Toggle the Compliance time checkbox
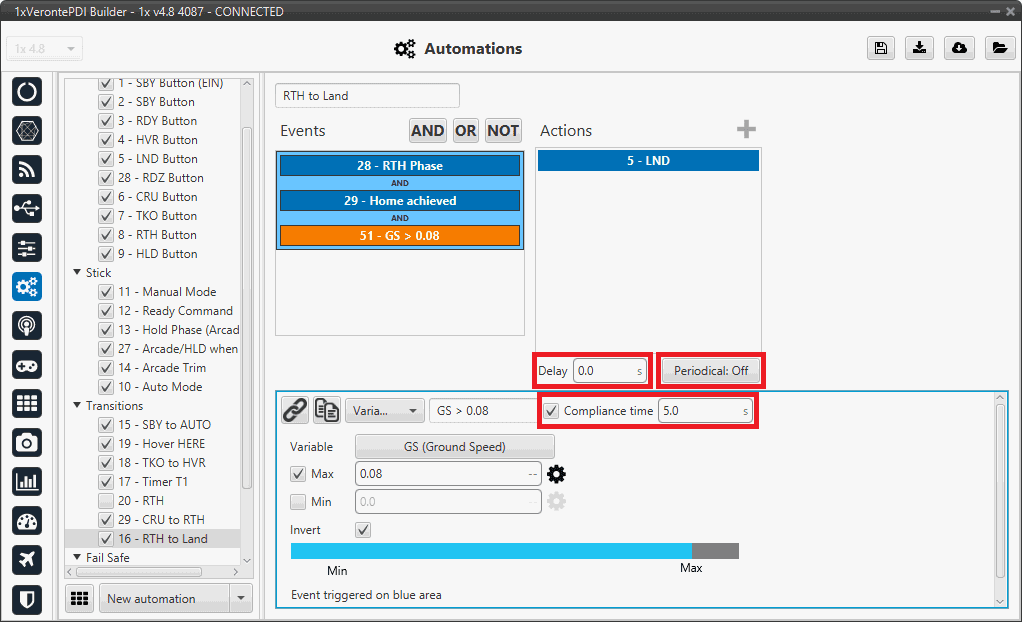 click(x=551, y=411)
